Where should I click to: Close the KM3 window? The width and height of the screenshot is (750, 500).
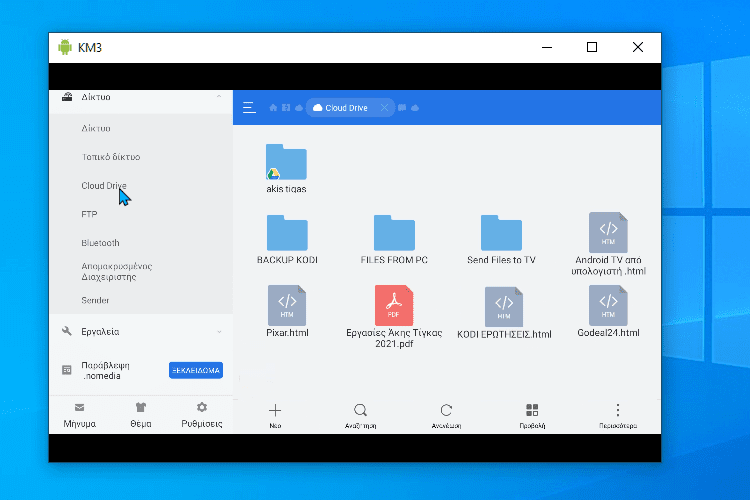pyautogui.click(x=638, y=47)
